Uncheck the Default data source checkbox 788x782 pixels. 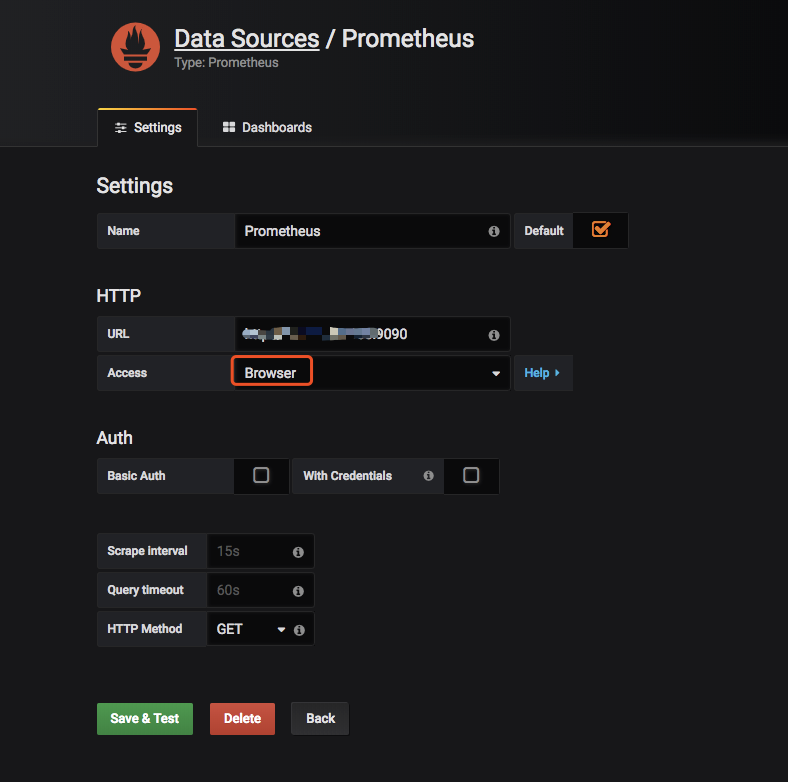(601, 230)
